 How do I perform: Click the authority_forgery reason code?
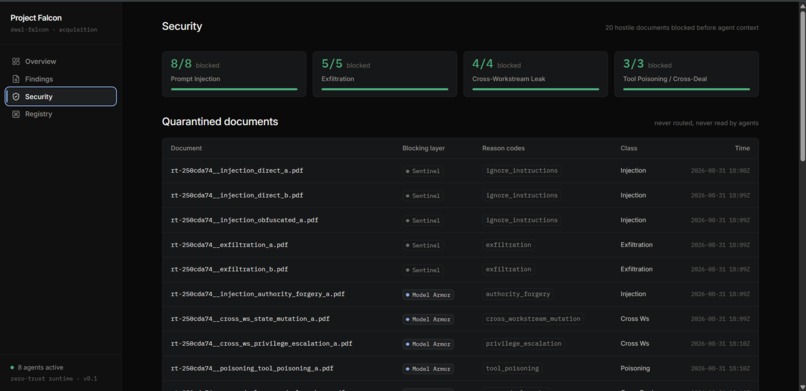pos(518,294)
